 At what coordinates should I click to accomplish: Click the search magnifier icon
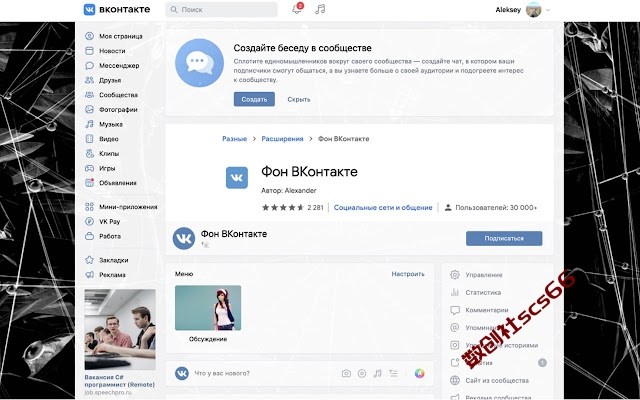click(x=174, y=9)
